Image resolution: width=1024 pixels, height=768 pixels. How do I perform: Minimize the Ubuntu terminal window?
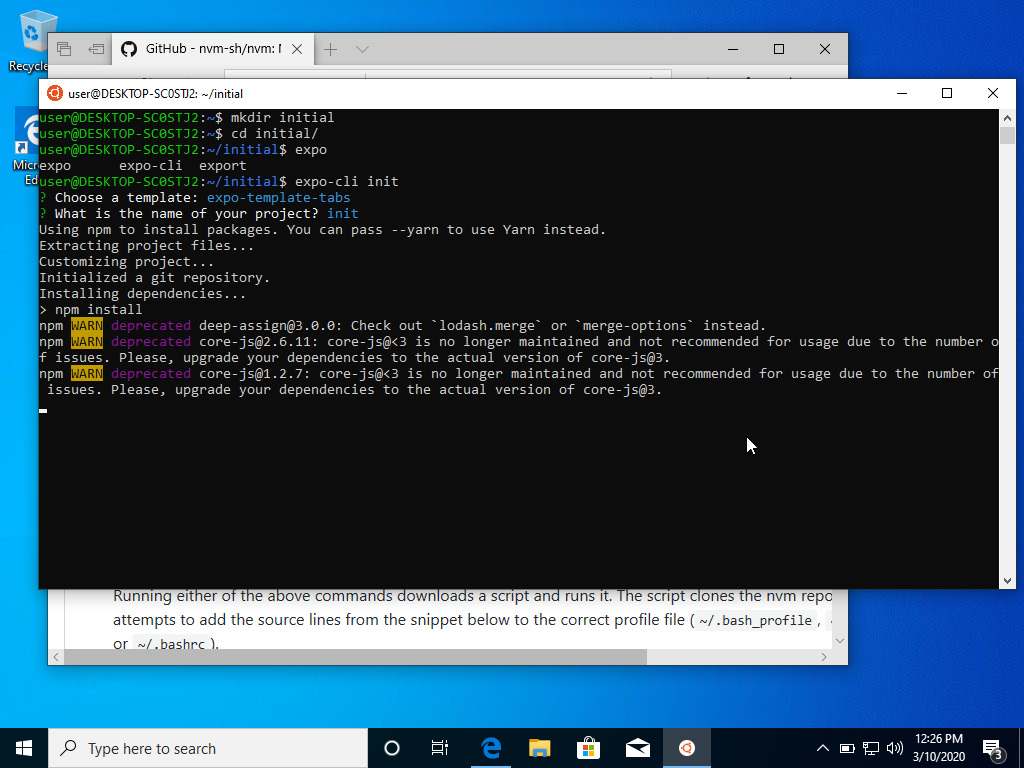tap(902, 93)
